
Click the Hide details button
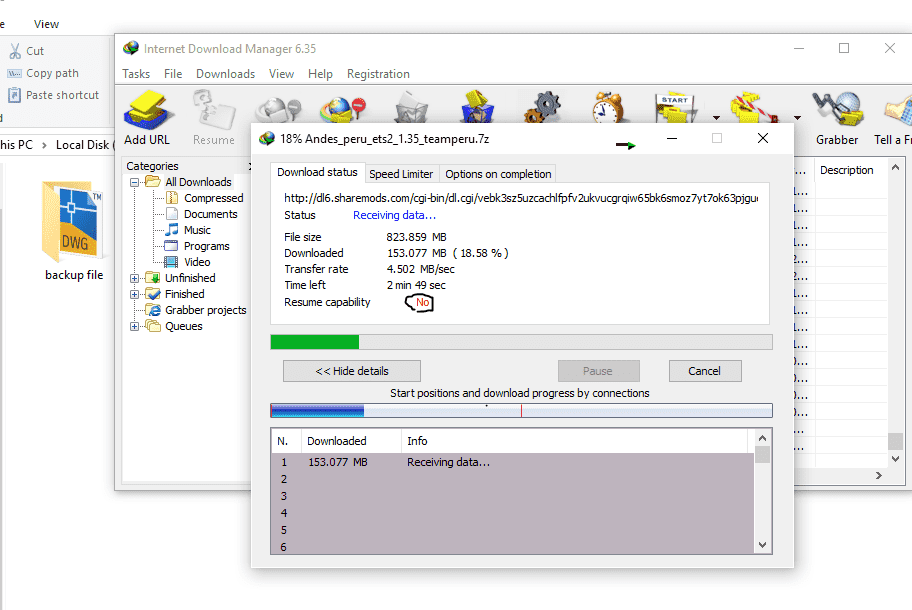(x=352, y=371)
